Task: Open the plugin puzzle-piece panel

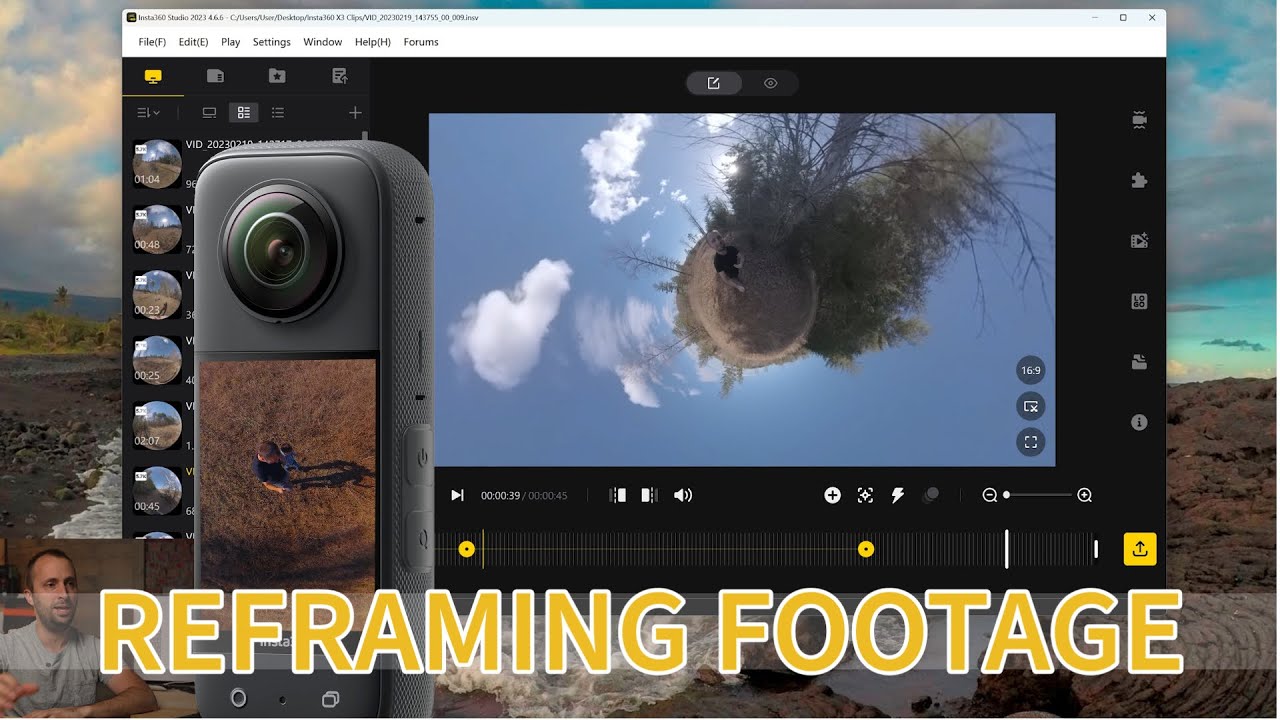Action: coord(1139,180)
